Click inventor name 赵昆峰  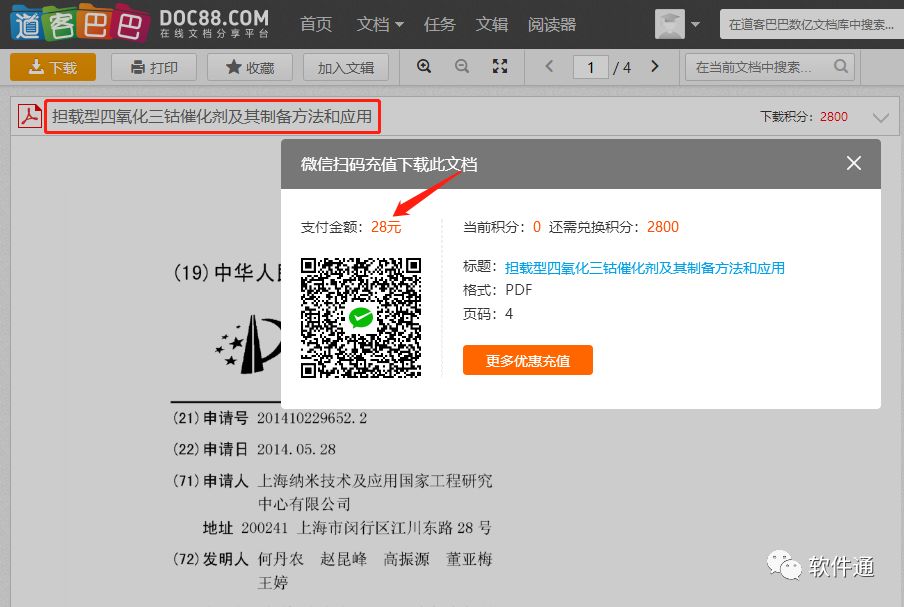coord(344,559)
